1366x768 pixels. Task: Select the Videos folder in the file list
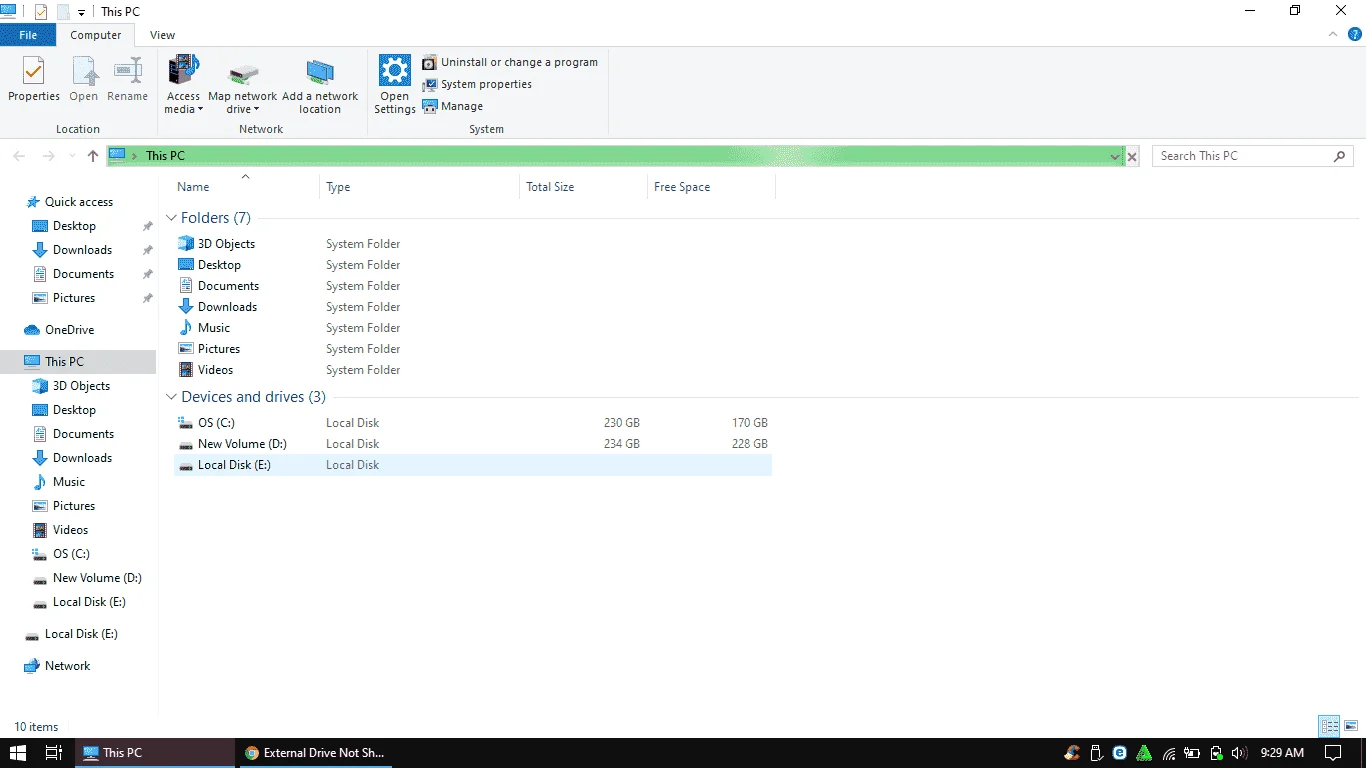click(215, 370)
